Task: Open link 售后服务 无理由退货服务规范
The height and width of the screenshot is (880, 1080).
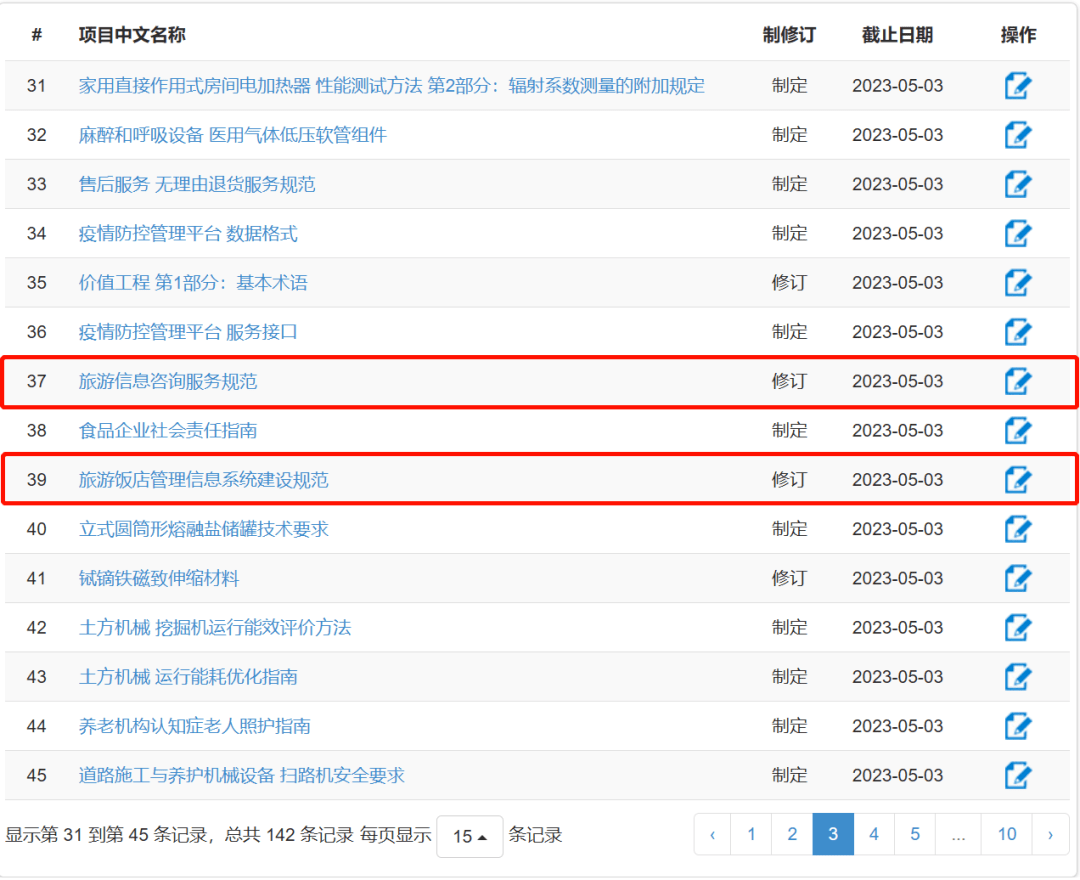Action: (197, 184)
